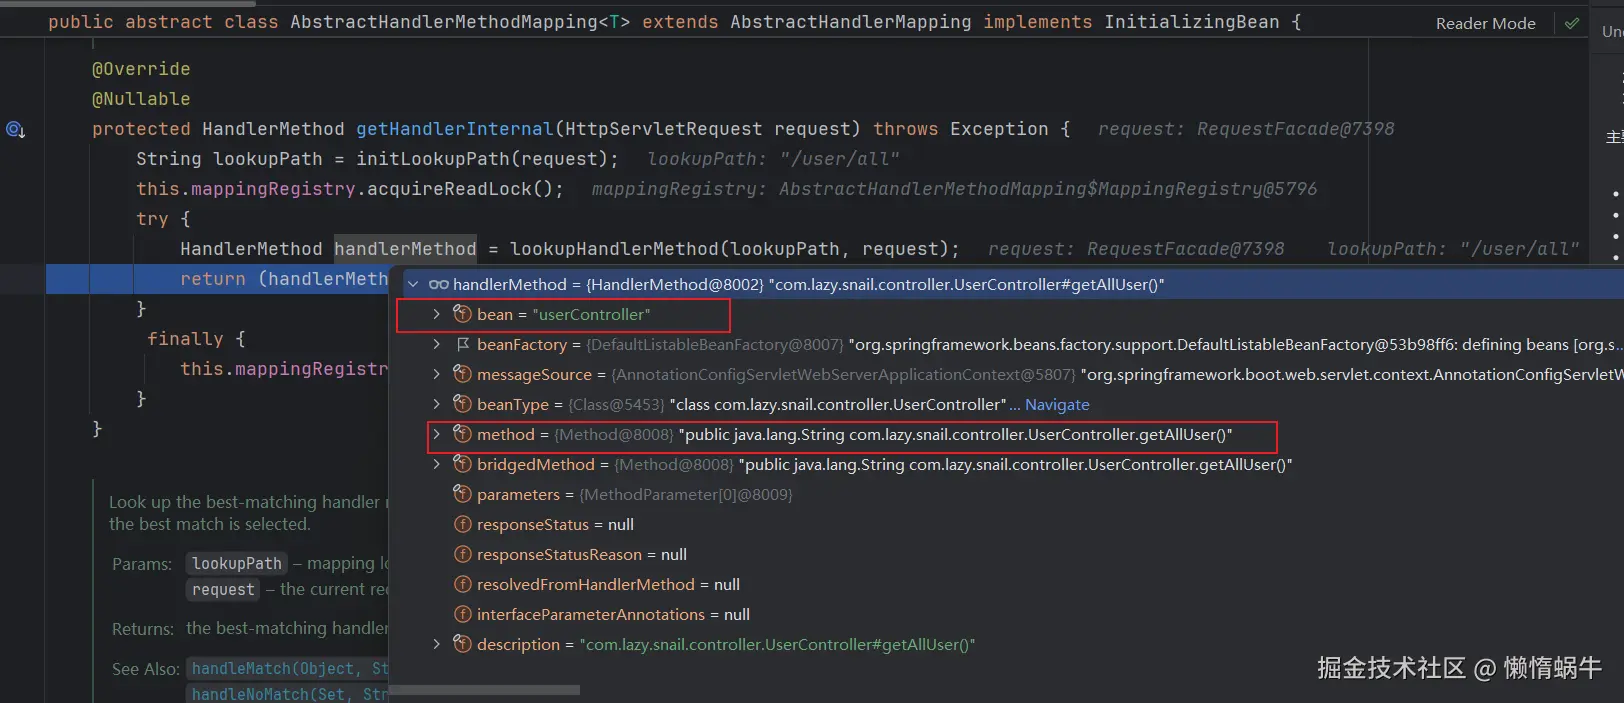Click the AbstractHandlerMapping superclass name
Screen dimensions: 1624x703
point(850,22)
